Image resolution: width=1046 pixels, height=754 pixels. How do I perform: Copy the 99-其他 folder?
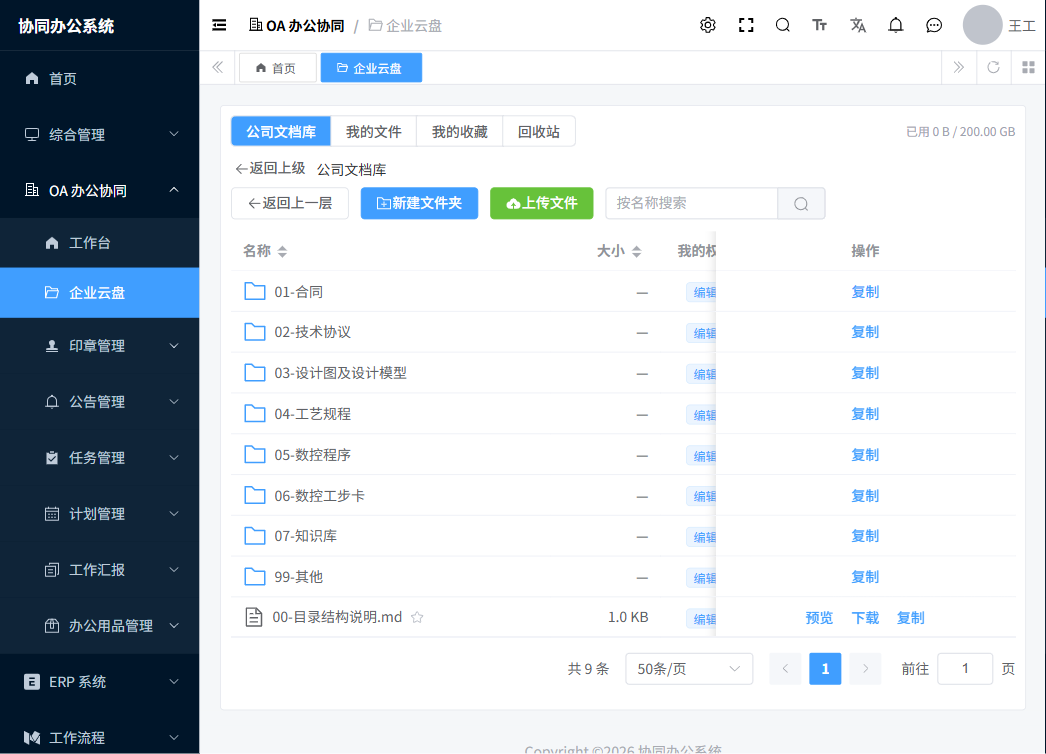(x=865, y=577)
